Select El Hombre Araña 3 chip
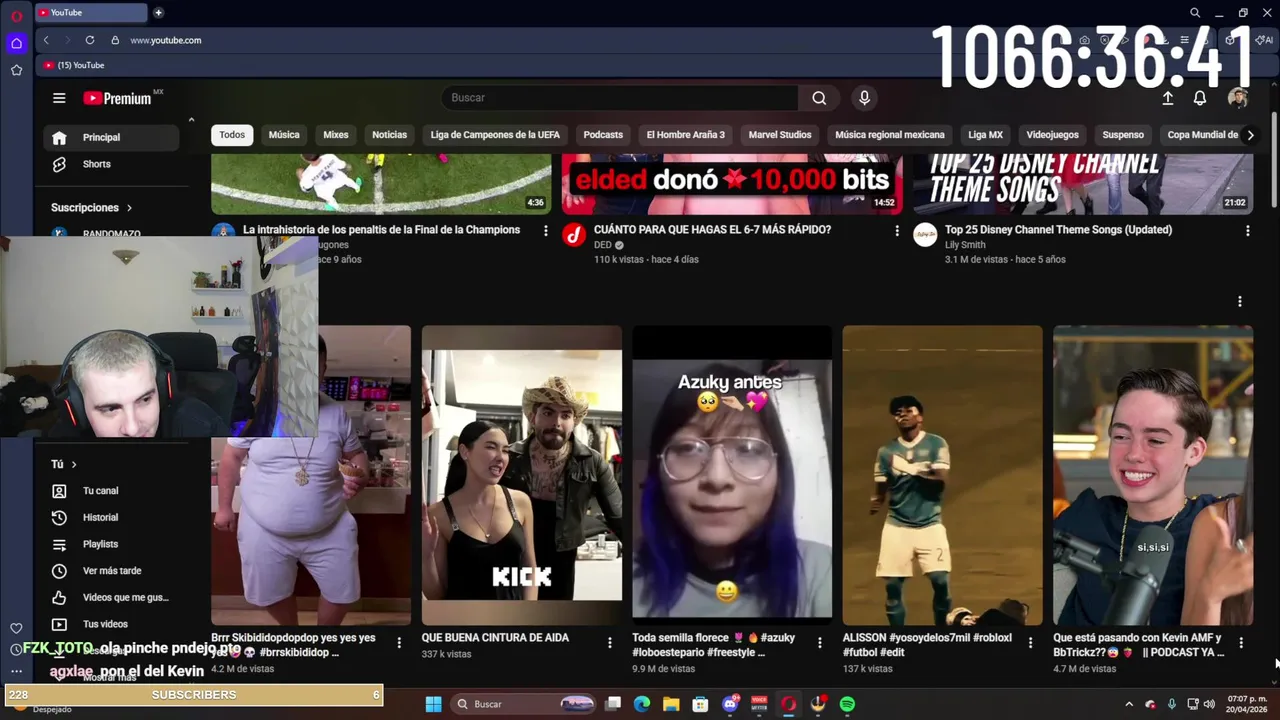 point(686,135)
